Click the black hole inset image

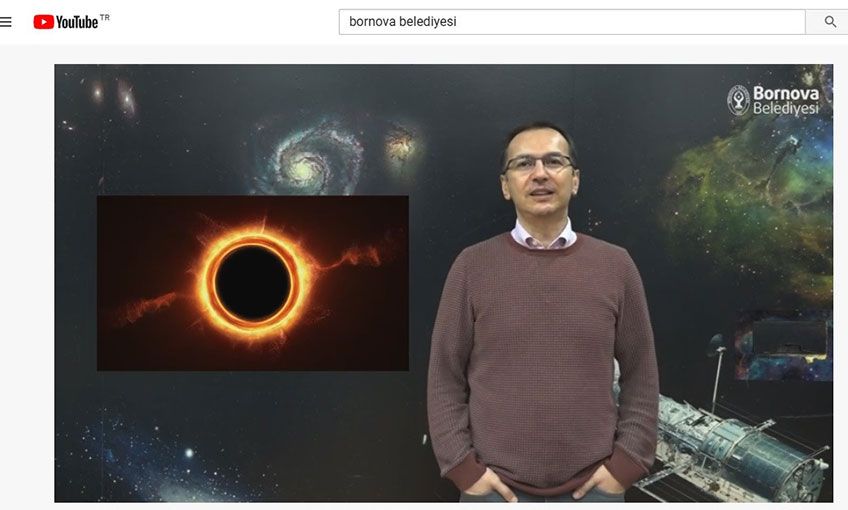coord(253,283)
